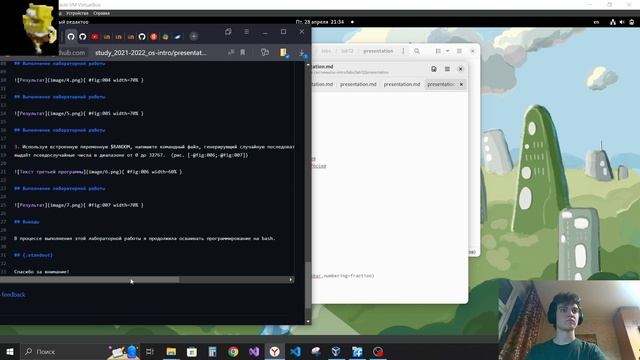Open the browser hamburger menu
The image size is (640, 360).
[246, 31]
